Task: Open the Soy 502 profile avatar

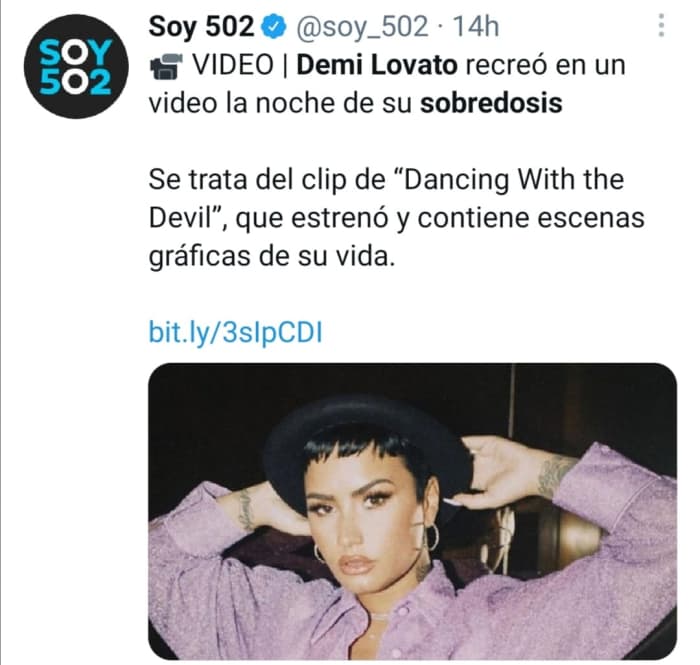Action: click(76, 66)
